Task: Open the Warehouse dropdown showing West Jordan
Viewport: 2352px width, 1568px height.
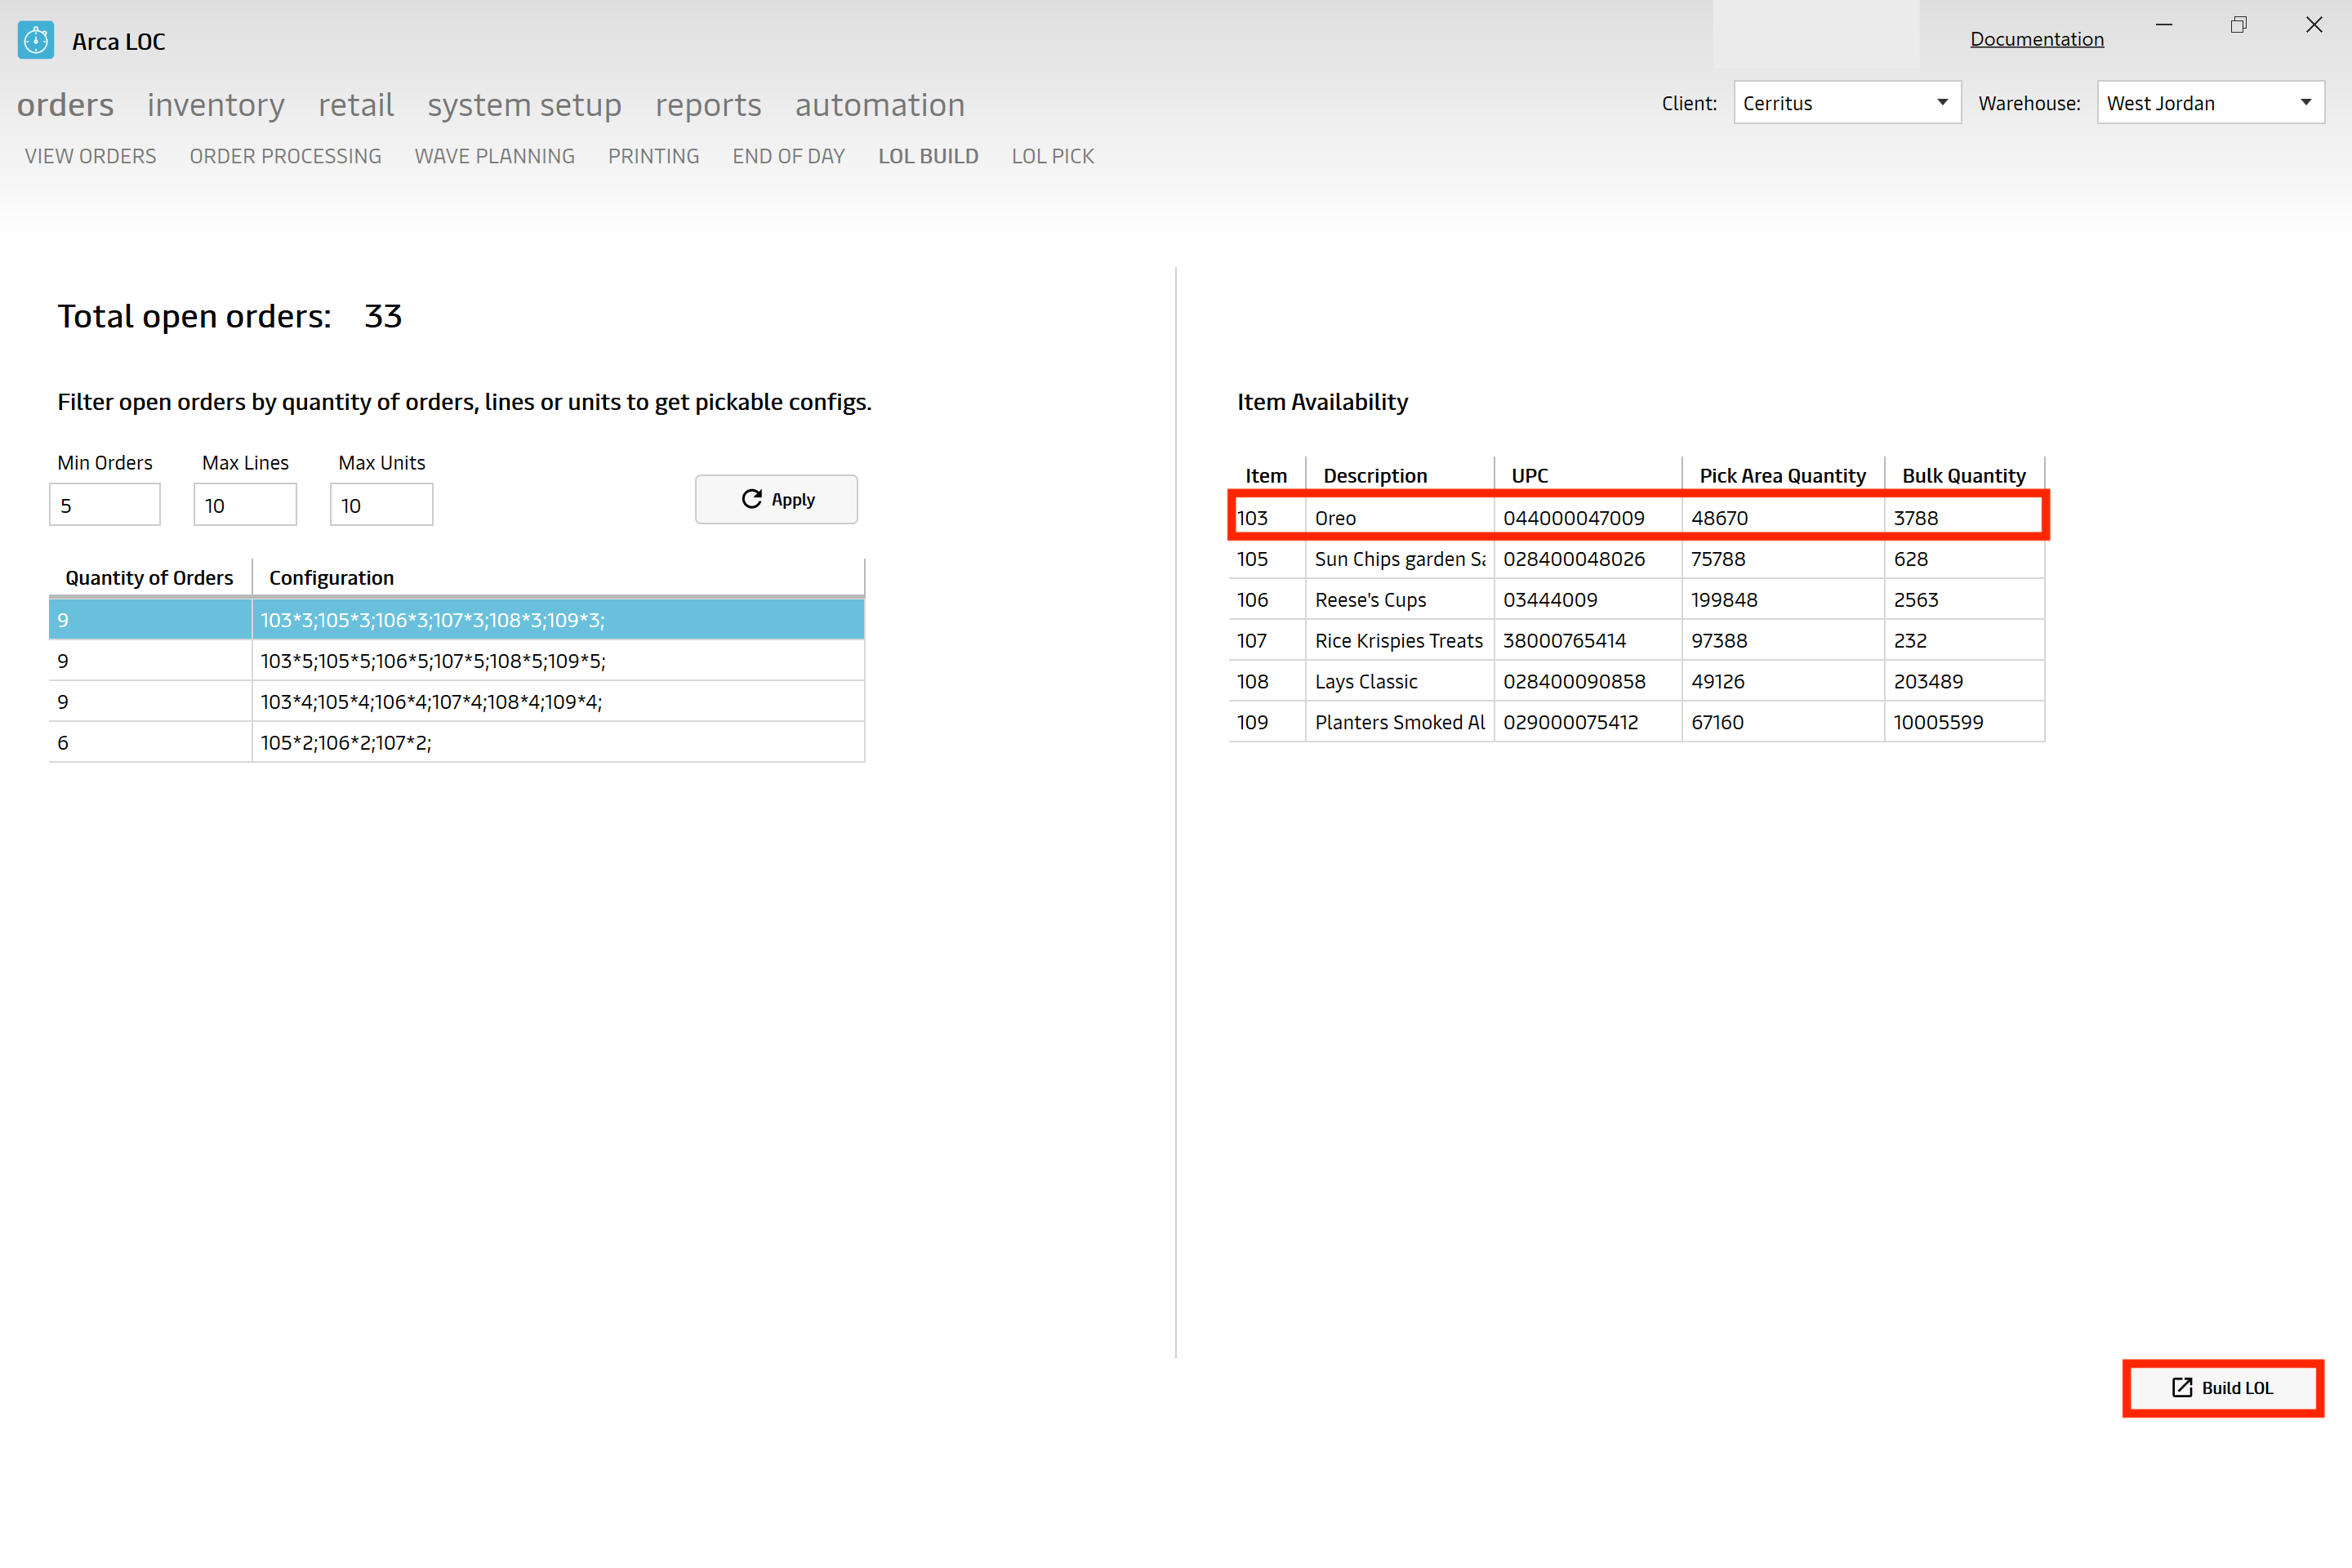Action: tap(2210, 103)
